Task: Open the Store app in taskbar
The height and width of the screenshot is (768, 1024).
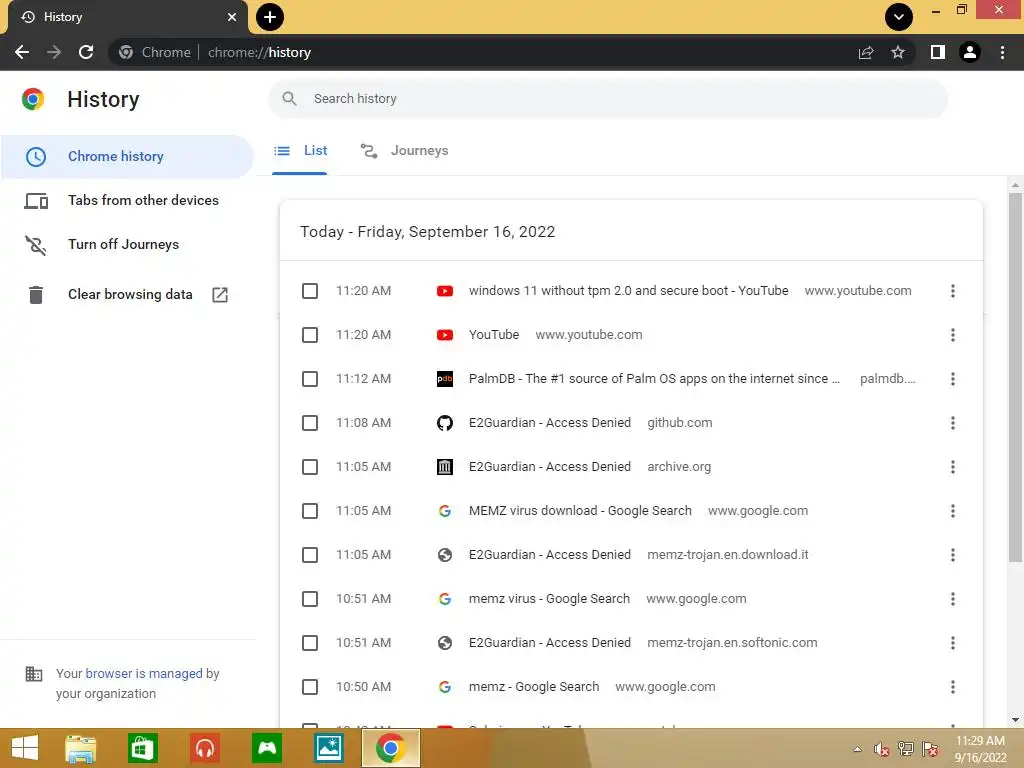Action: [142, 748]
